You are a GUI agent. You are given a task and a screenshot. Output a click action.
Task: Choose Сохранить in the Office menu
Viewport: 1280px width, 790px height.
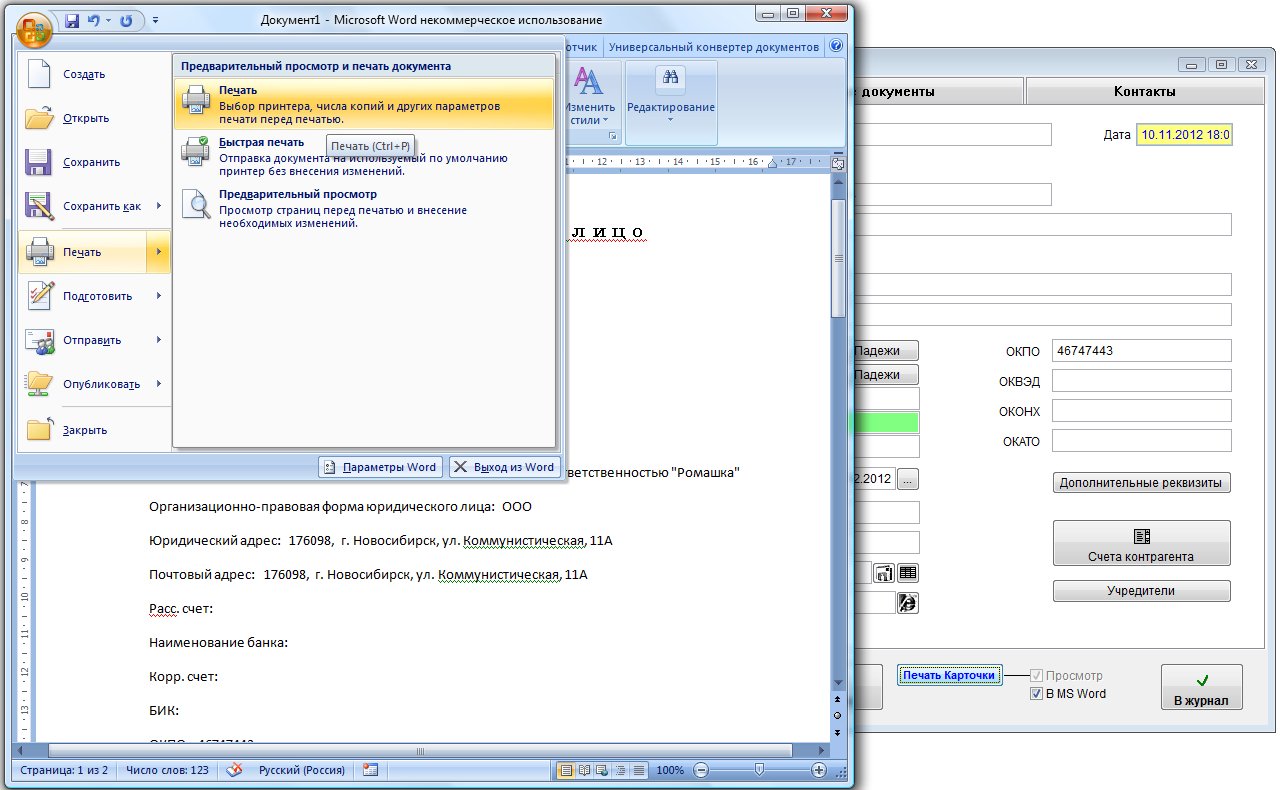(93, 162)
